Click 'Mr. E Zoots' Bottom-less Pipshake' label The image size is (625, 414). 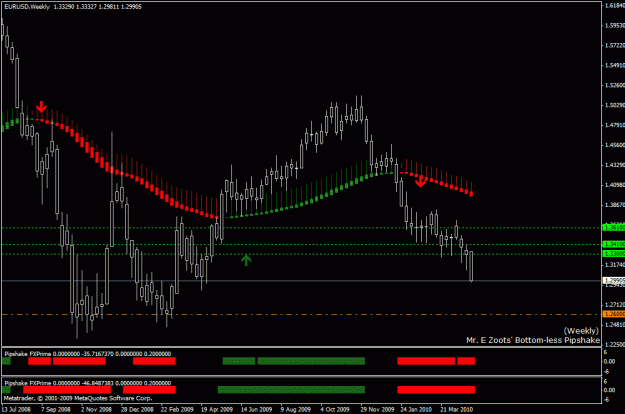(x=533, y=340)
